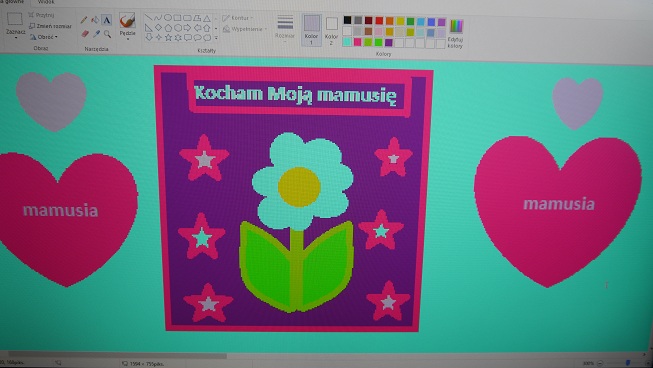
Task: Select the Fill with color bucket tool
Action: pyautogui.click(x=95, y=20)
